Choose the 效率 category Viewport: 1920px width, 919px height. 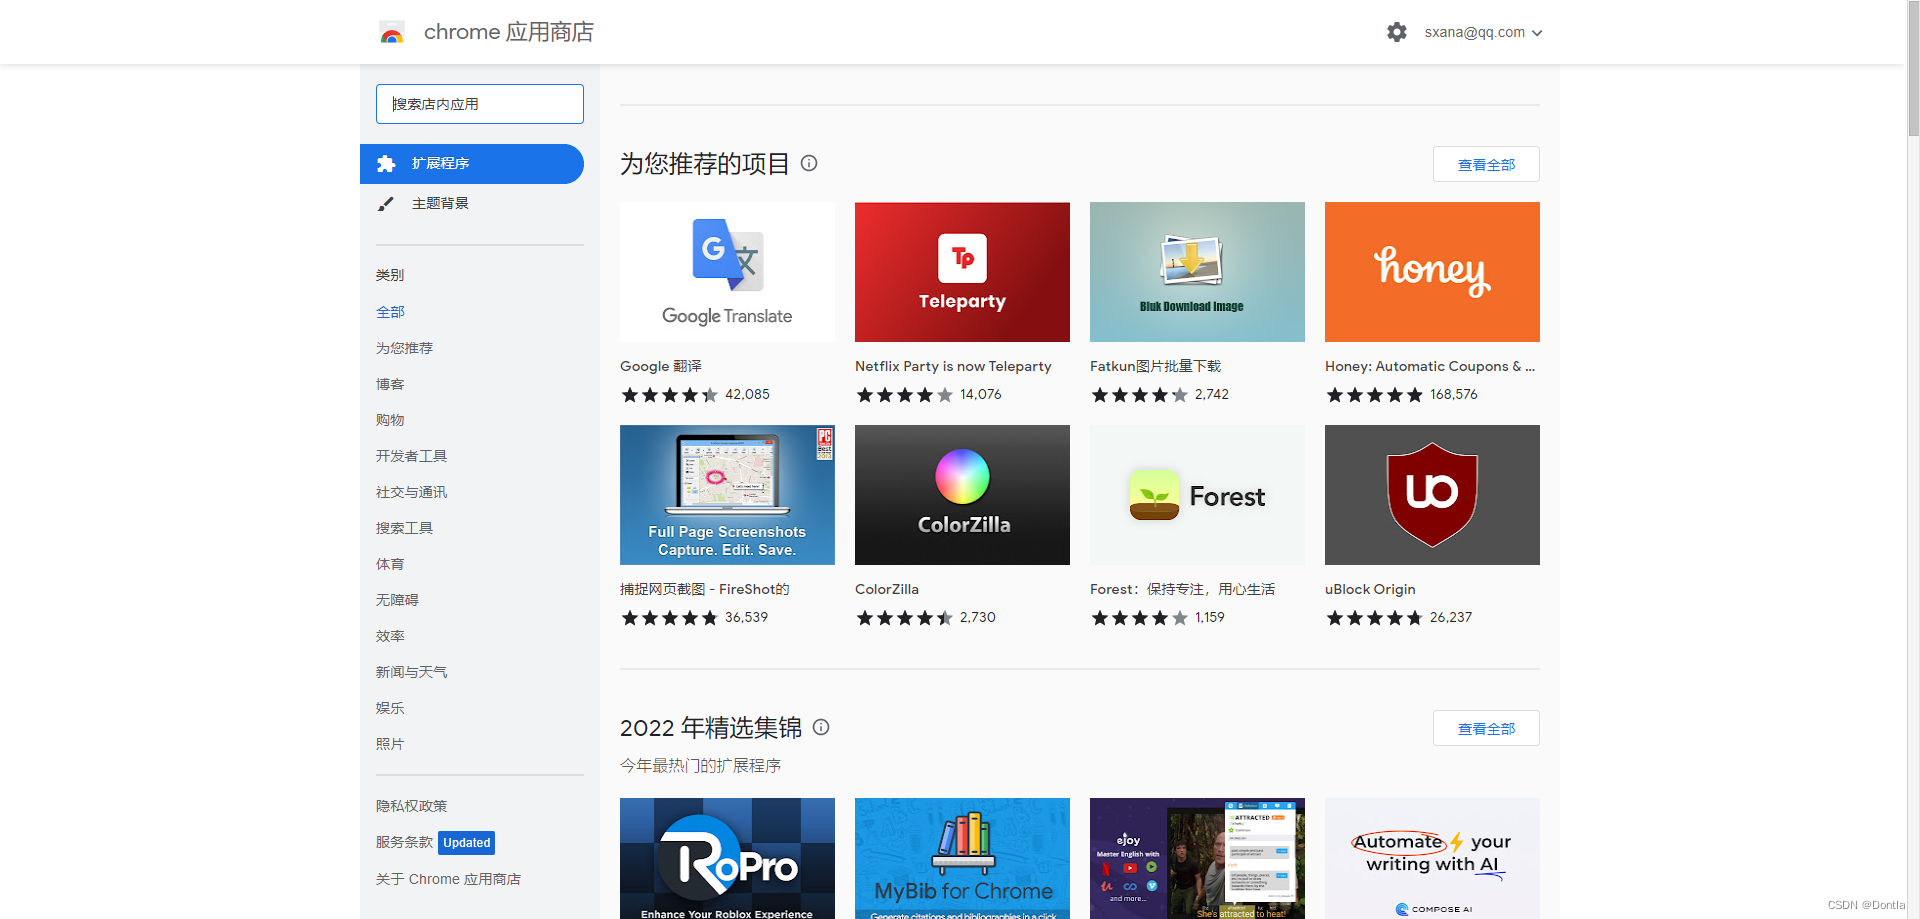pos(390,636)
